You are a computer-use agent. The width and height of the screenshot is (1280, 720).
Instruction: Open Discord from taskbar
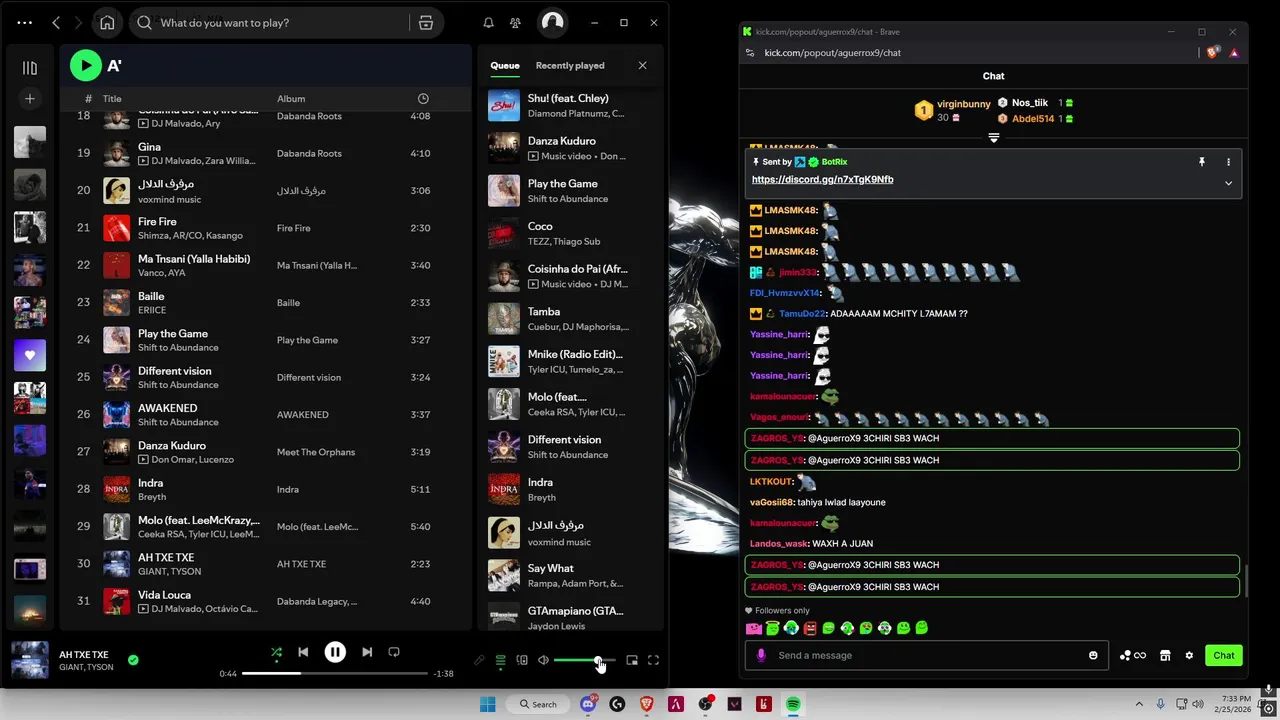pos(588,704)
